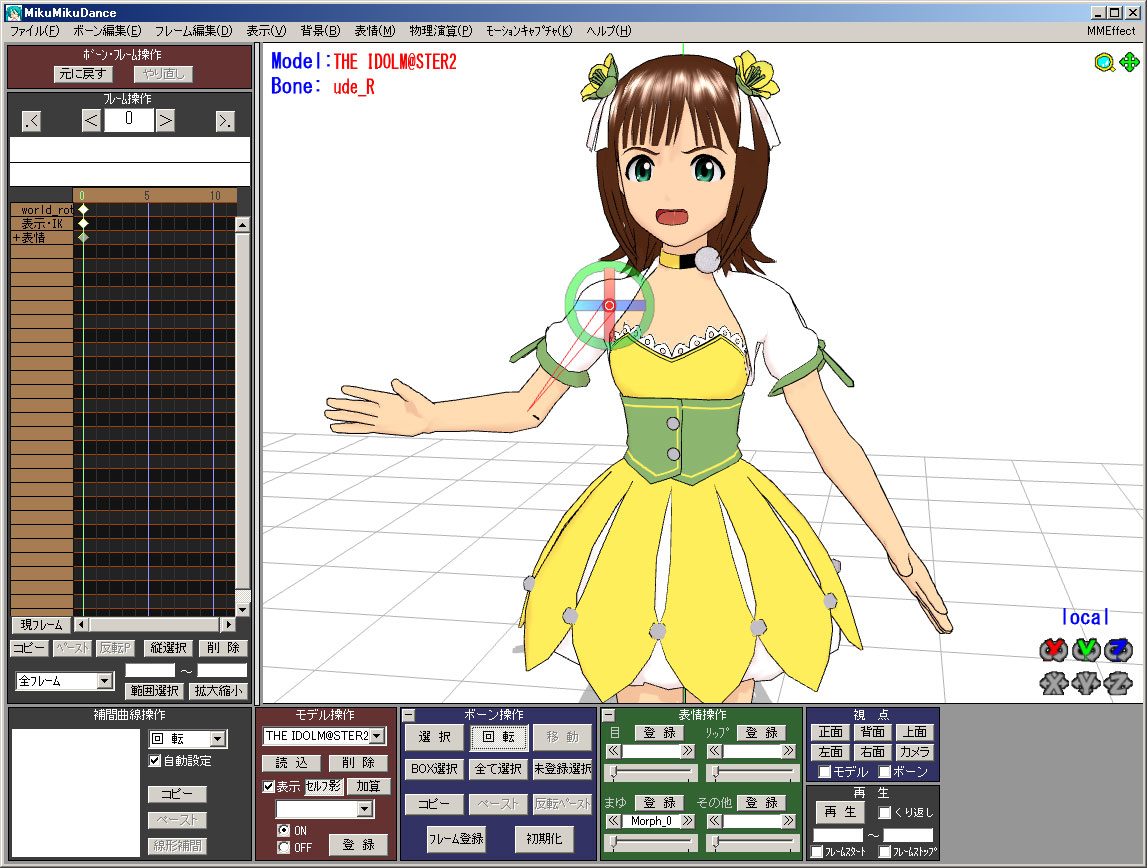Open フレーム編集(D) menu
Screen dimensions: 1147x868
193,31
